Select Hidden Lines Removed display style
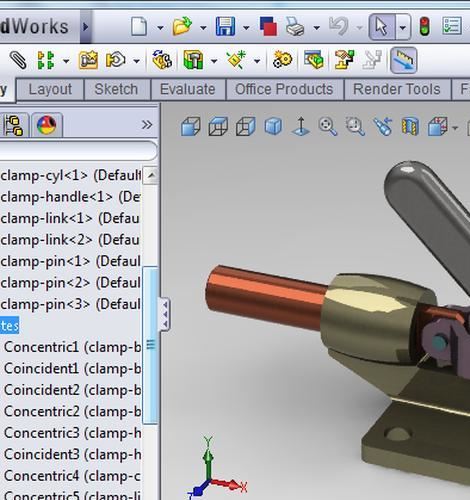 (218, 127)
